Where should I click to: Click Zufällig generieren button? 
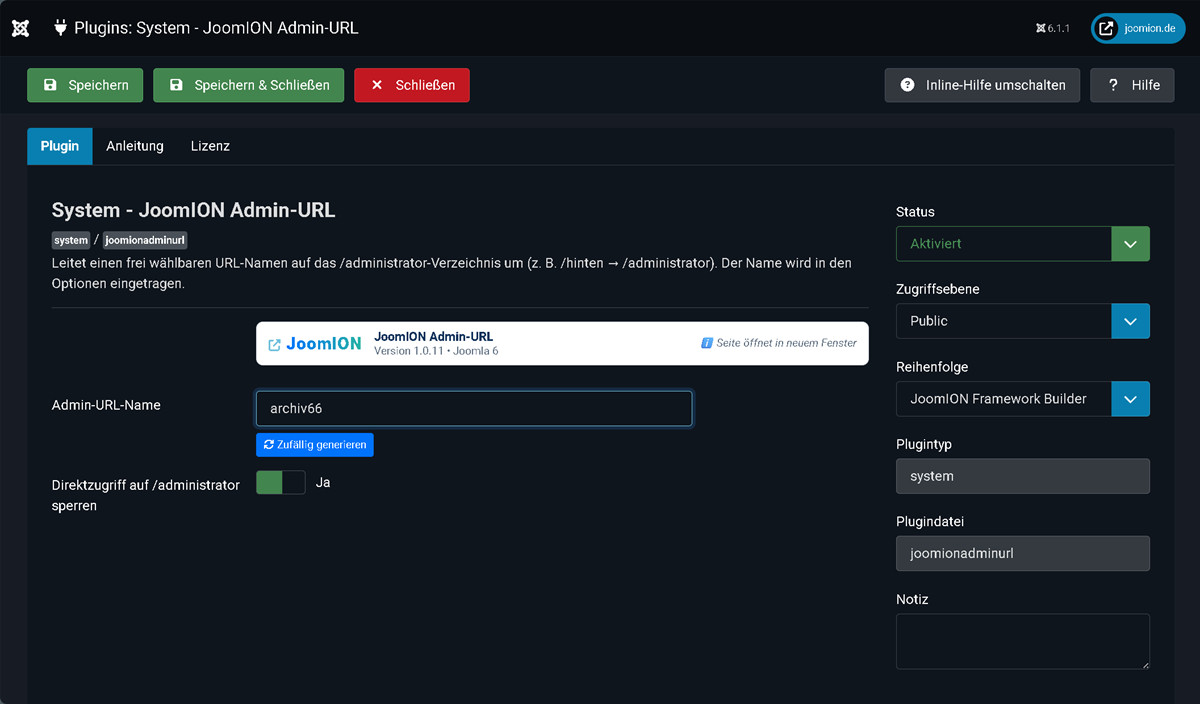(315, 444)
